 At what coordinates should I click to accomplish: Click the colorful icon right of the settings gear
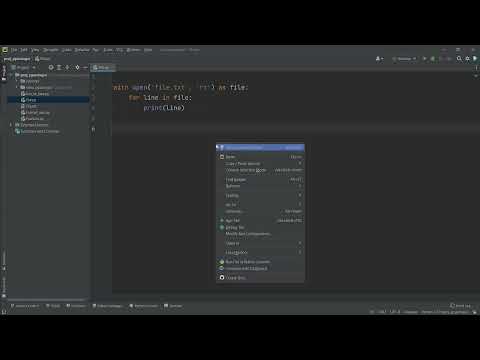coord(475,59)
